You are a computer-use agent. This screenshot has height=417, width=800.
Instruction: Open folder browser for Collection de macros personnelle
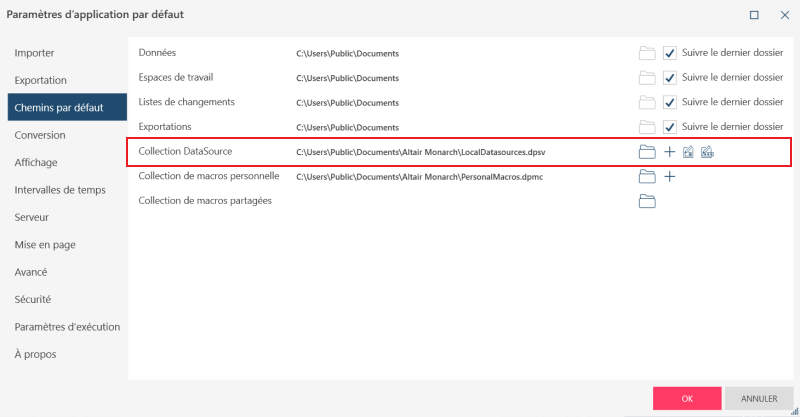[x=646, y=177]
